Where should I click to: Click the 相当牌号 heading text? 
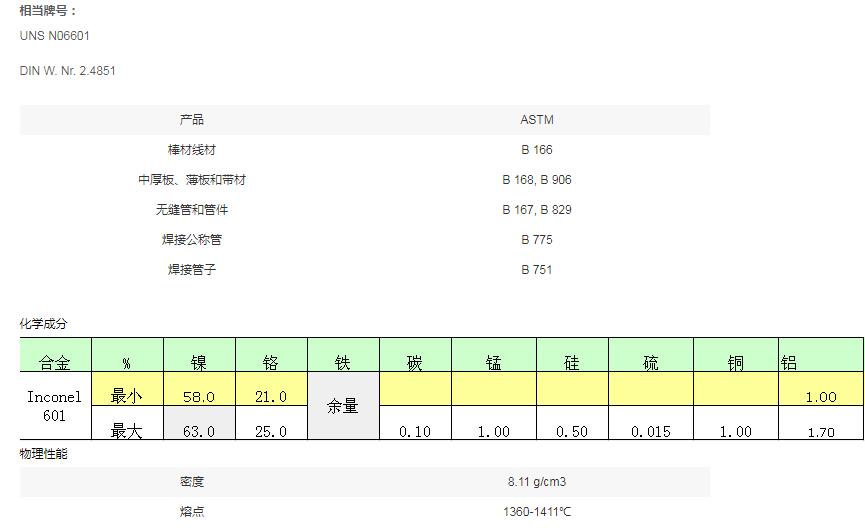click(x=48, y=10)
